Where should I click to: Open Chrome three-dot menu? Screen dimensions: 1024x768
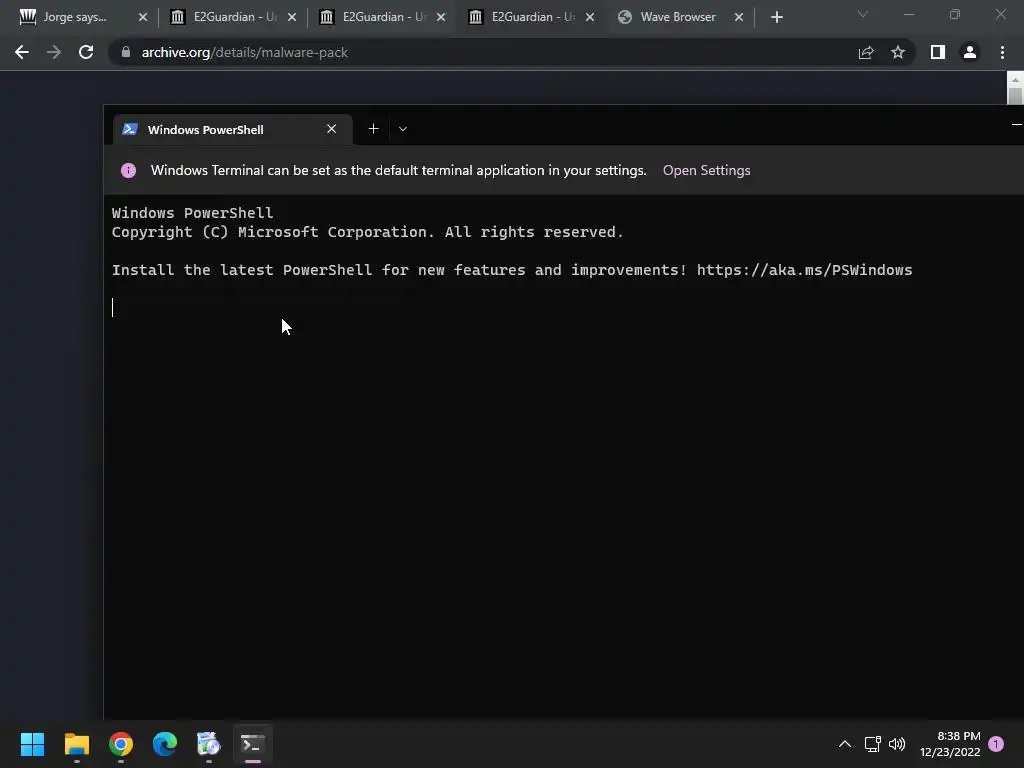(x=1002, y=52)
